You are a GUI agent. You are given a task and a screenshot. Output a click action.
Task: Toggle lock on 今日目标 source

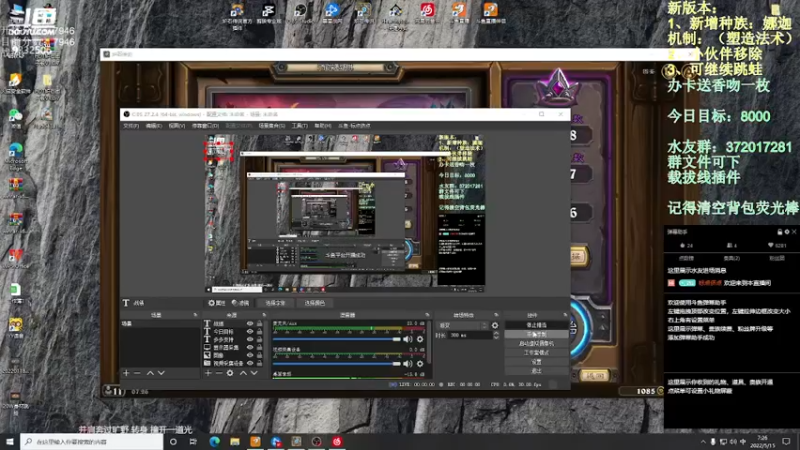(259, 332)
